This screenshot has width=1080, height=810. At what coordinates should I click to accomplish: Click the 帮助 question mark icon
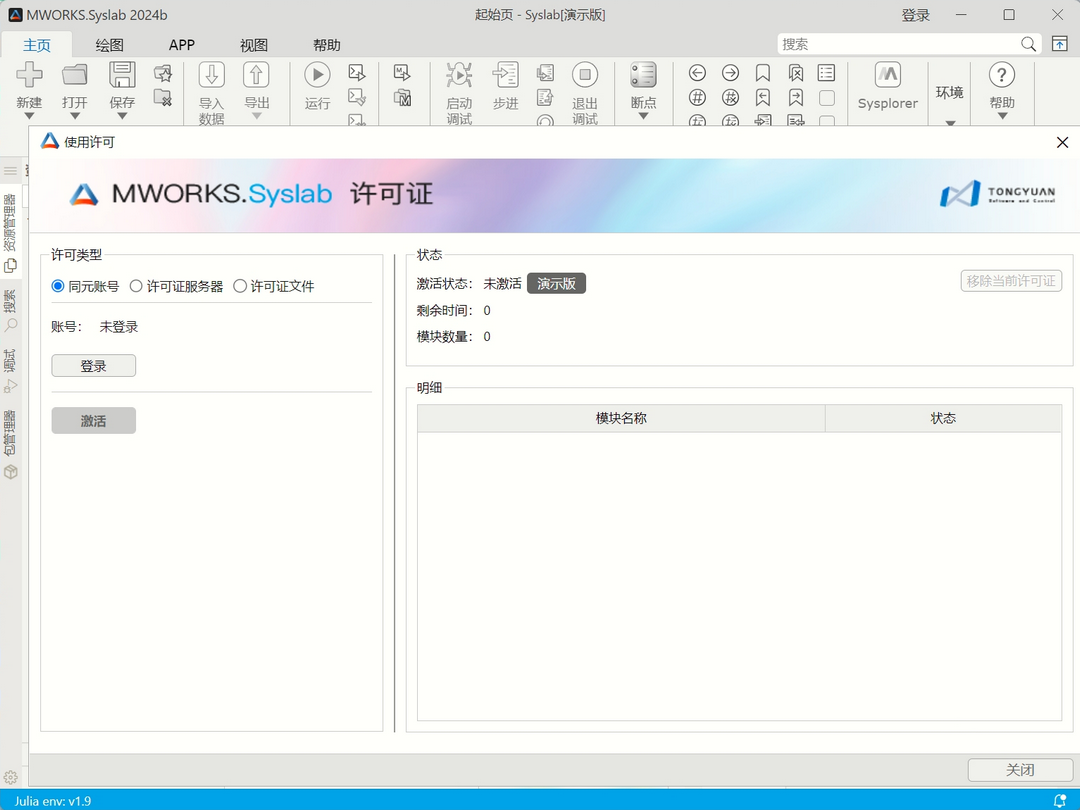[1001, 74]
